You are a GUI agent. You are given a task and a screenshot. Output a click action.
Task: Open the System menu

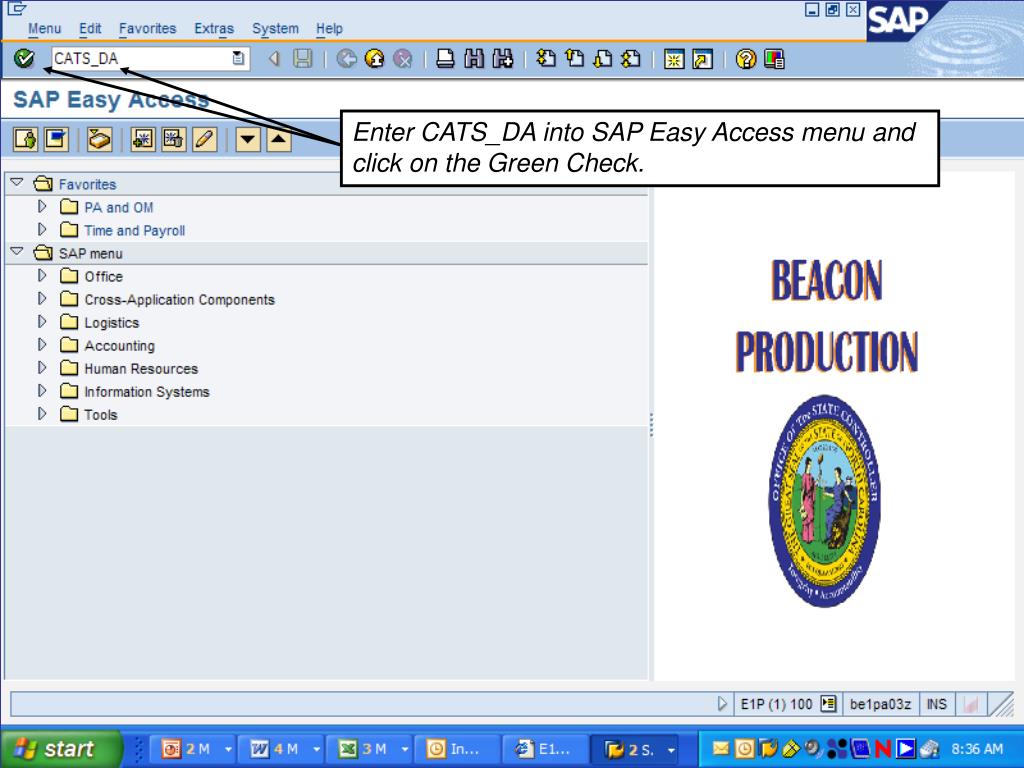[x=276, y=29]
